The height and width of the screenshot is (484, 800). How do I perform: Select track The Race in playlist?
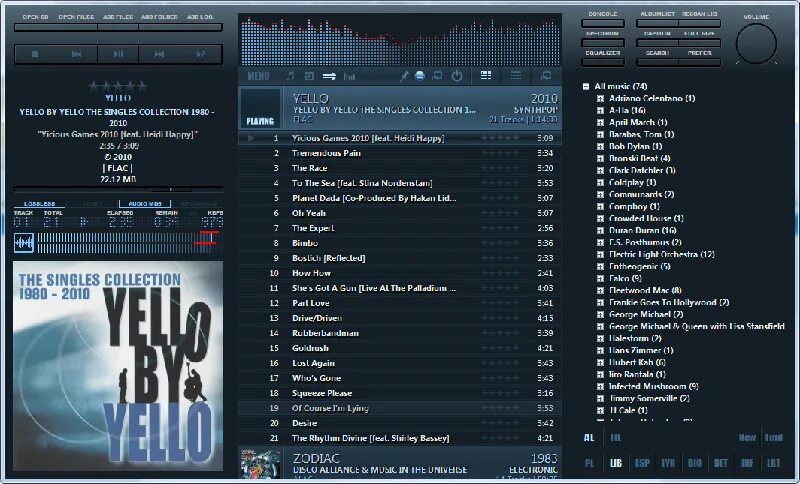pos(400,168)
